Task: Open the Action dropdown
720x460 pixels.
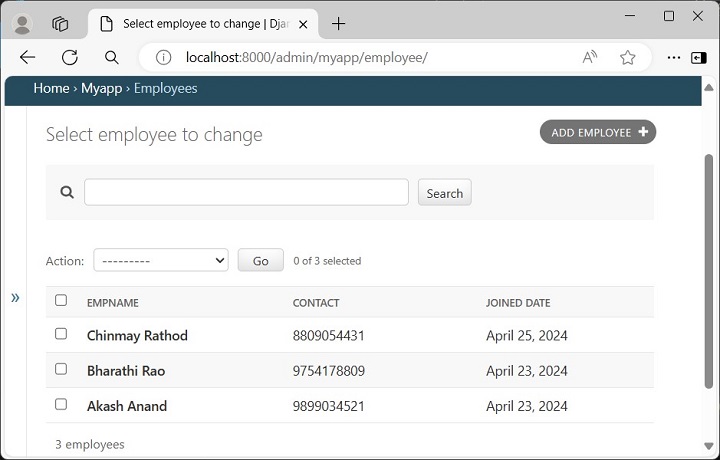Action: pyautogui.click(x=161, y=260)
